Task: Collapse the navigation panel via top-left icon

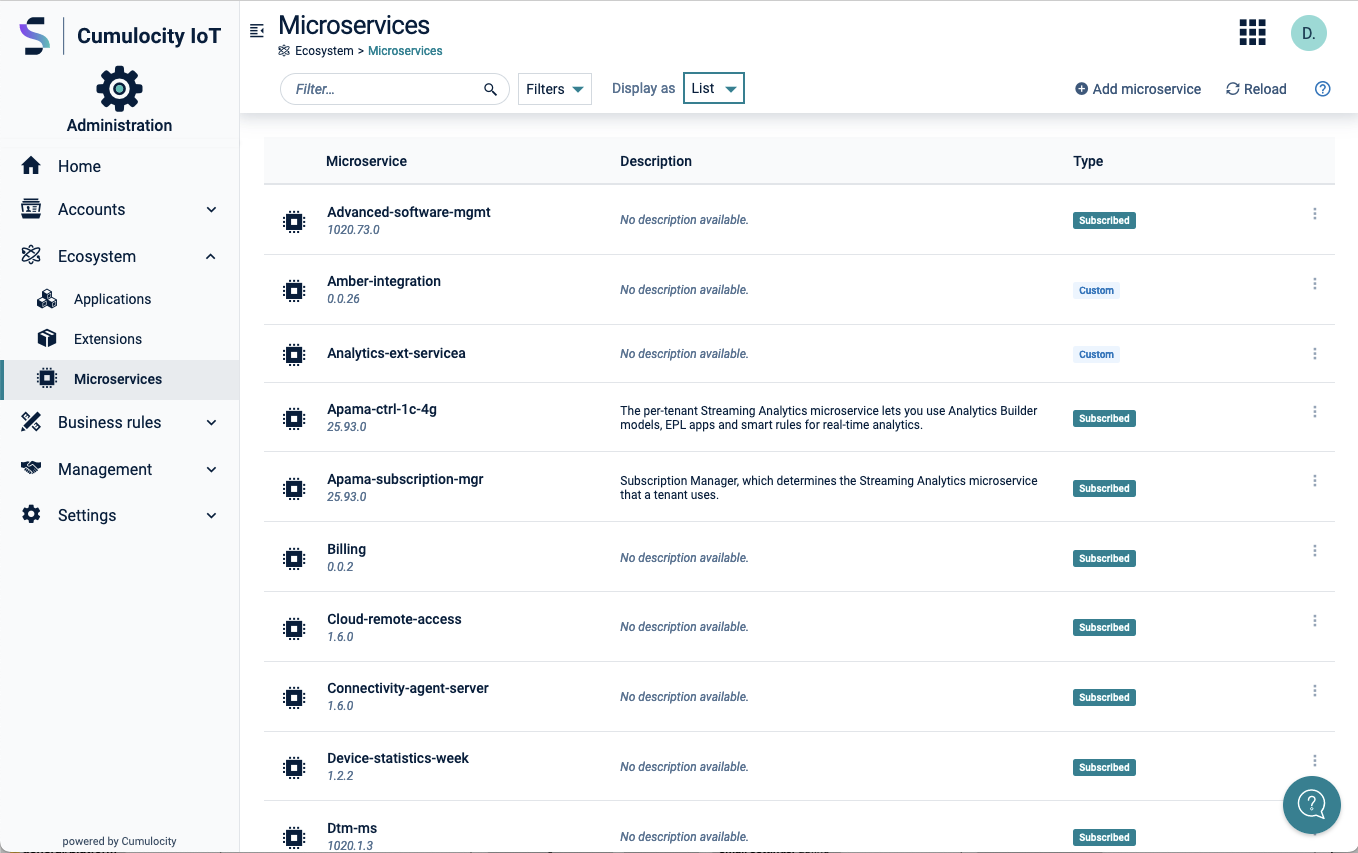Action: tap(257, 30)
